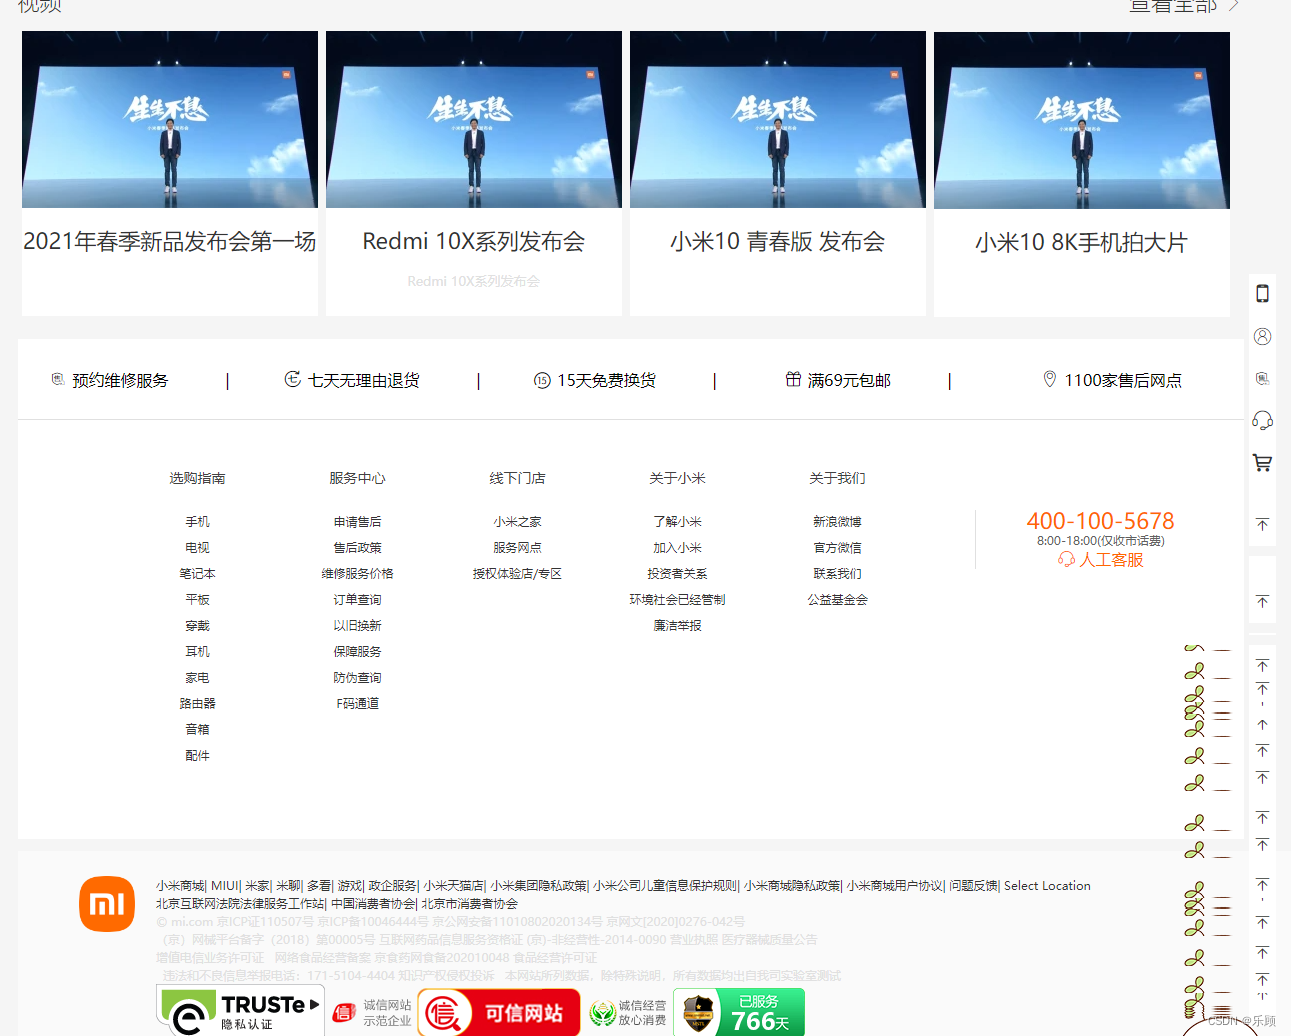
Task: Click the coupon icon in the right sidebar
Action: click(x=1262, y=378)
